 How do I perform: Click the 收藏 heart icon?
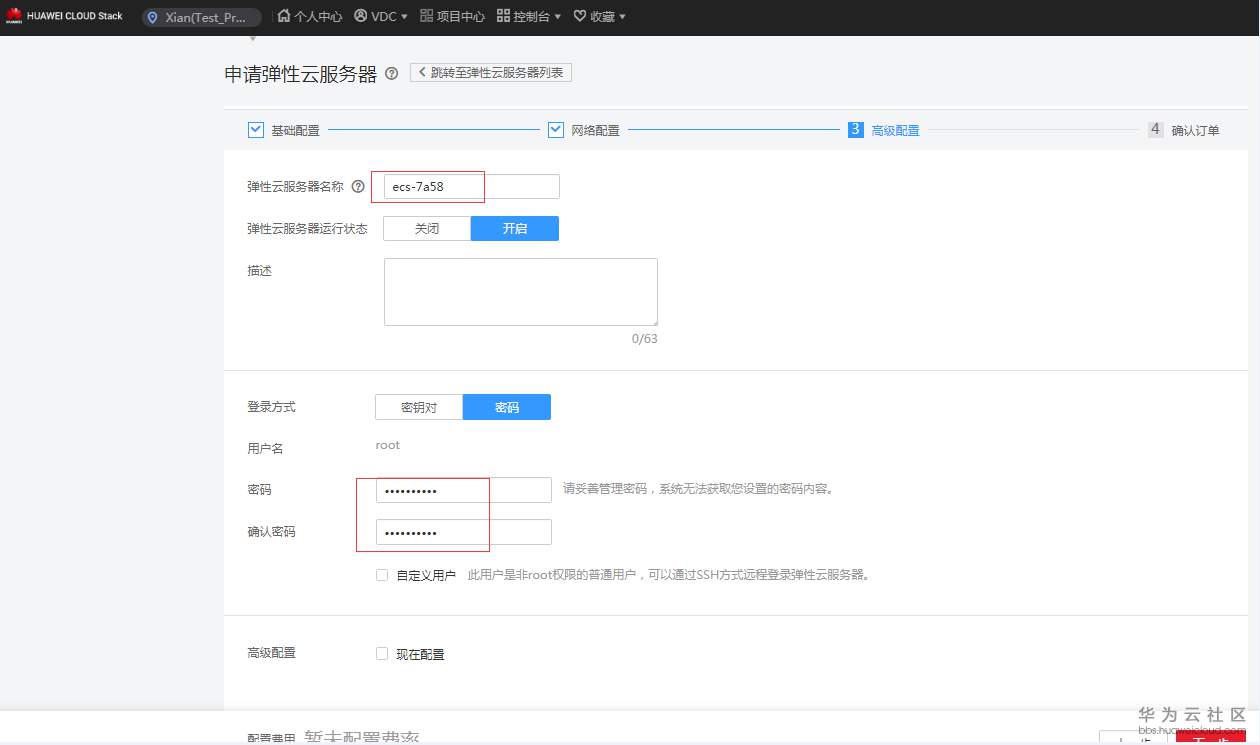pos(578,16)
